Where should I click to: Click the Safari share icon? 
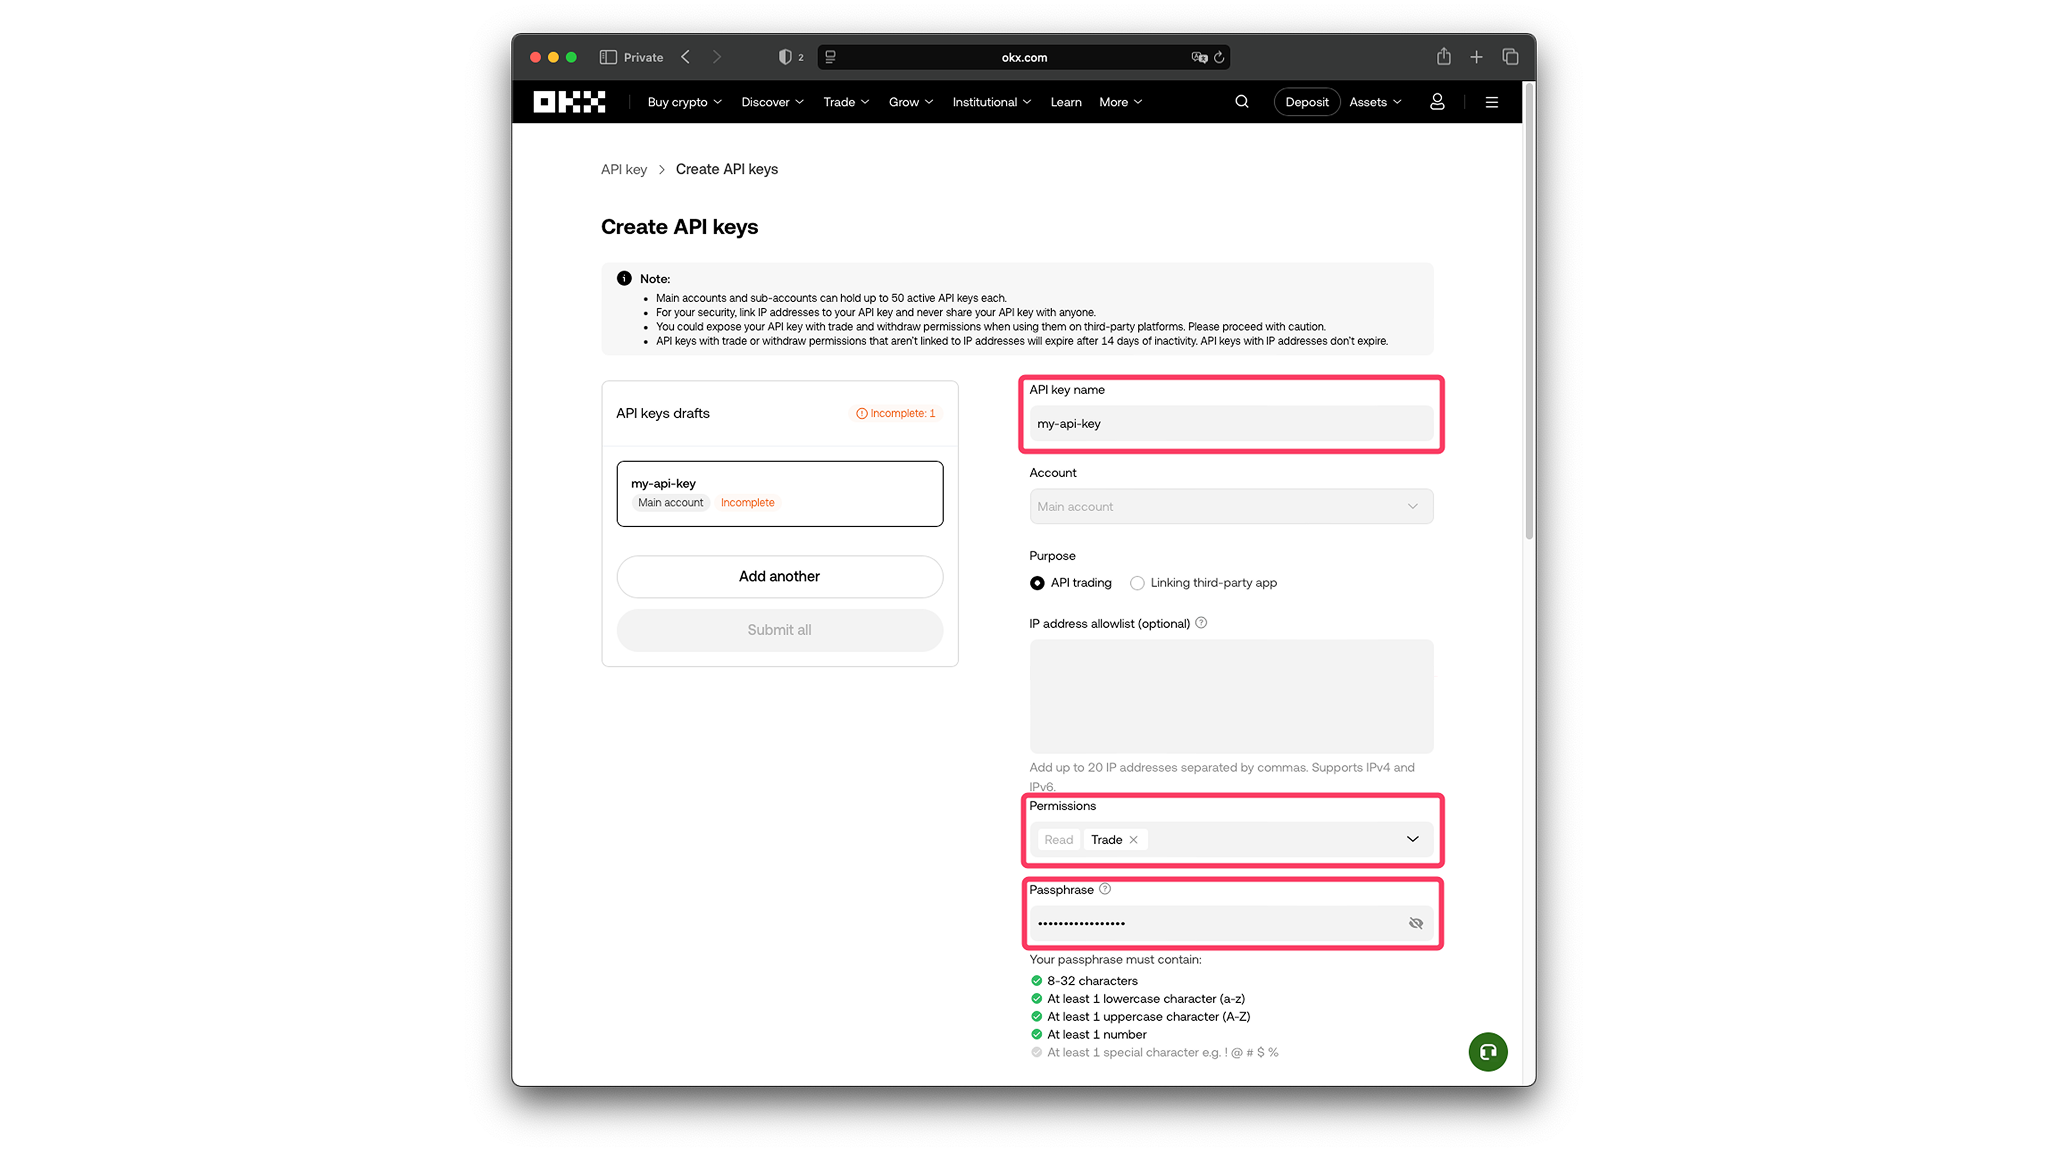tap(1444, 57)
